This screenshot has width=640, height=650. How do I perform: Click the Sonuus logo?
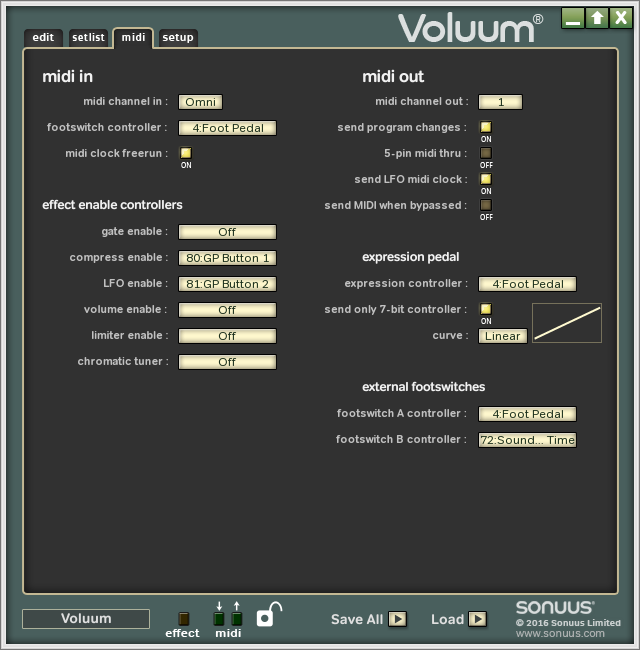pyautogui.click(x=555, y=608)
